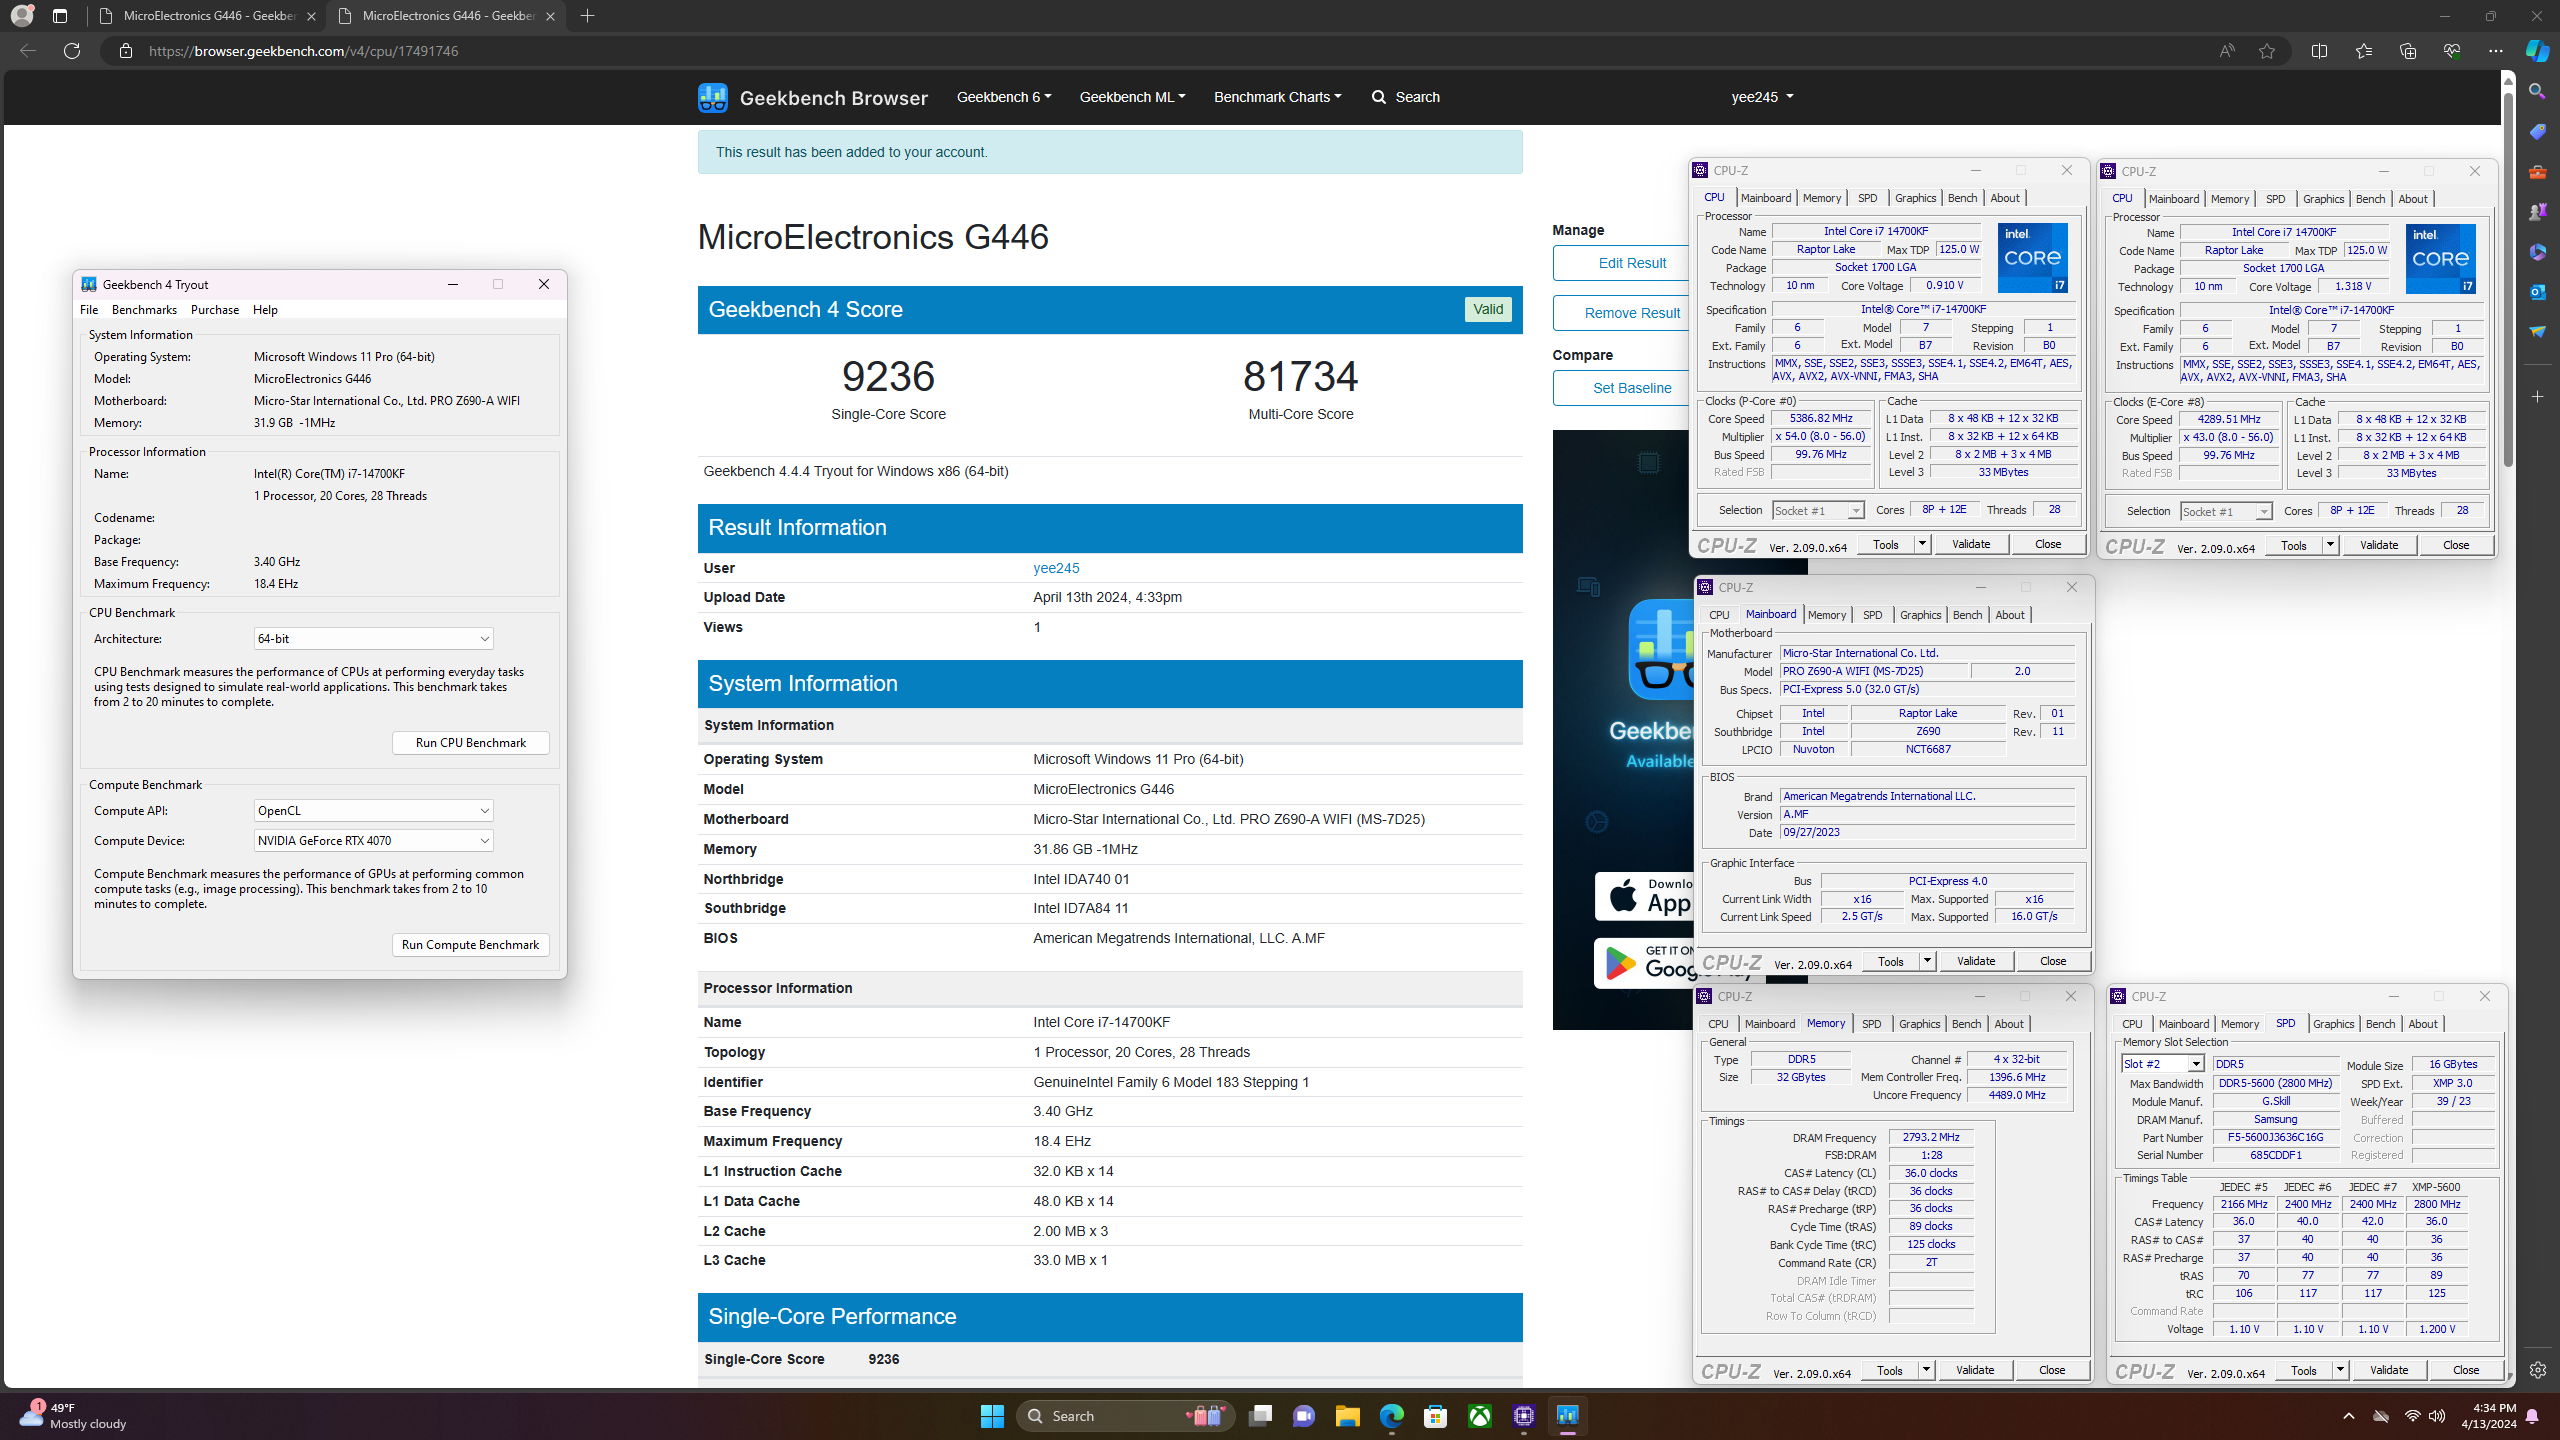Show hidden system tray icons chevron

[2349, 1416]
